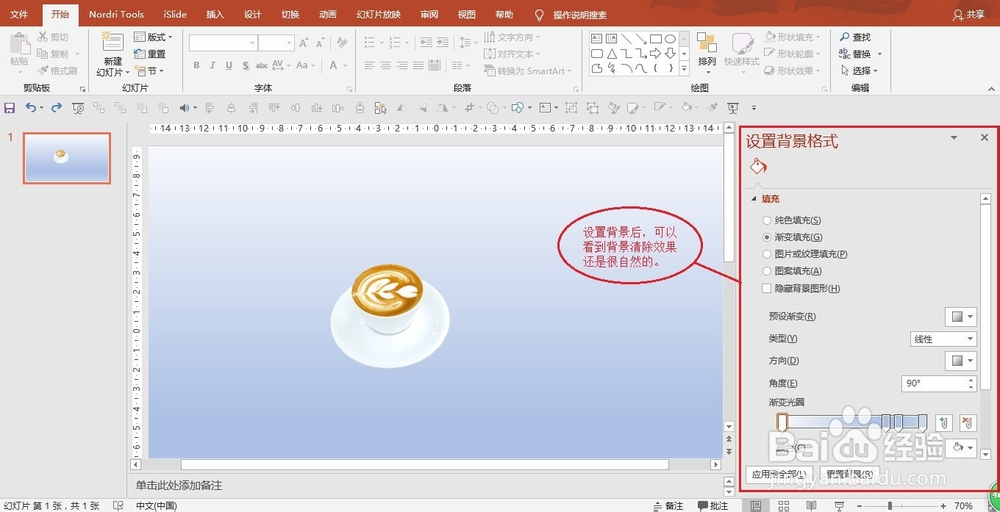
Task: Switch to Design ribbon tab
Action: (x=253, y=14)
